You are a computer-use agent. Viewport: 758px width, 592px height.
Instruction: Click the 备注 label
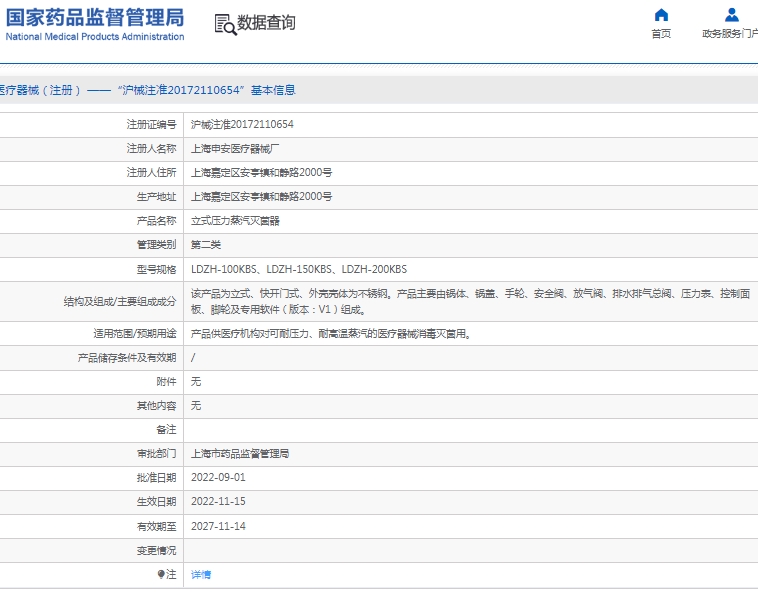coord(166,430)
